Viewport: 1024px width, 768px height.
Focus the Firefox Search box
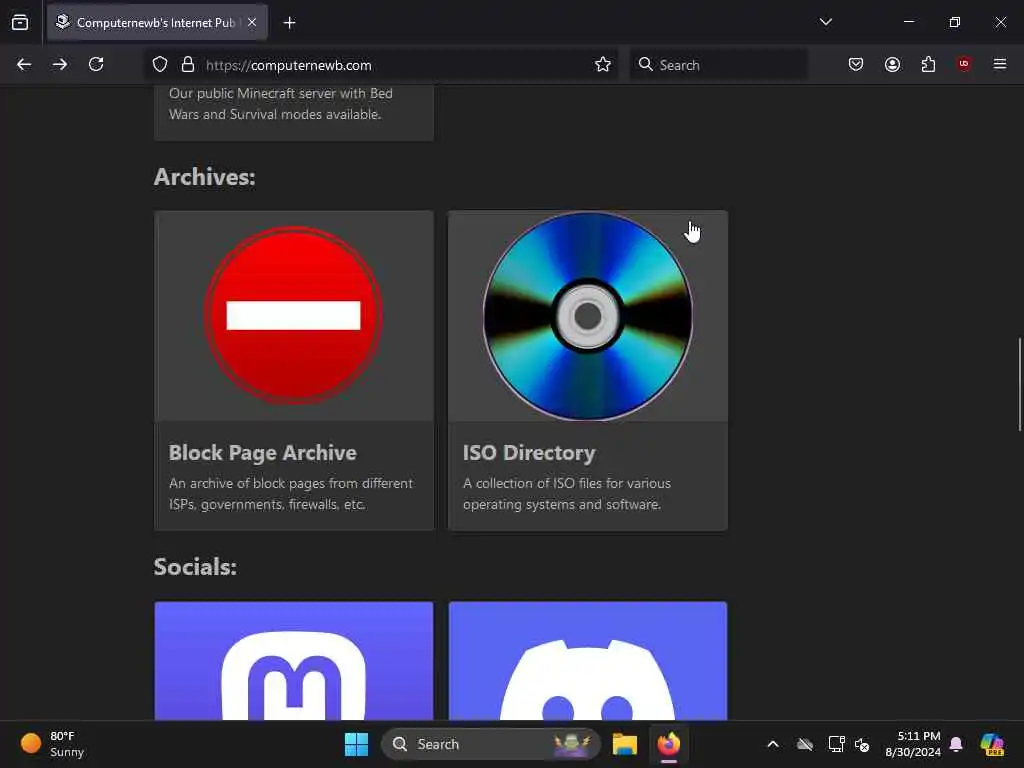[x=718, y=65]
